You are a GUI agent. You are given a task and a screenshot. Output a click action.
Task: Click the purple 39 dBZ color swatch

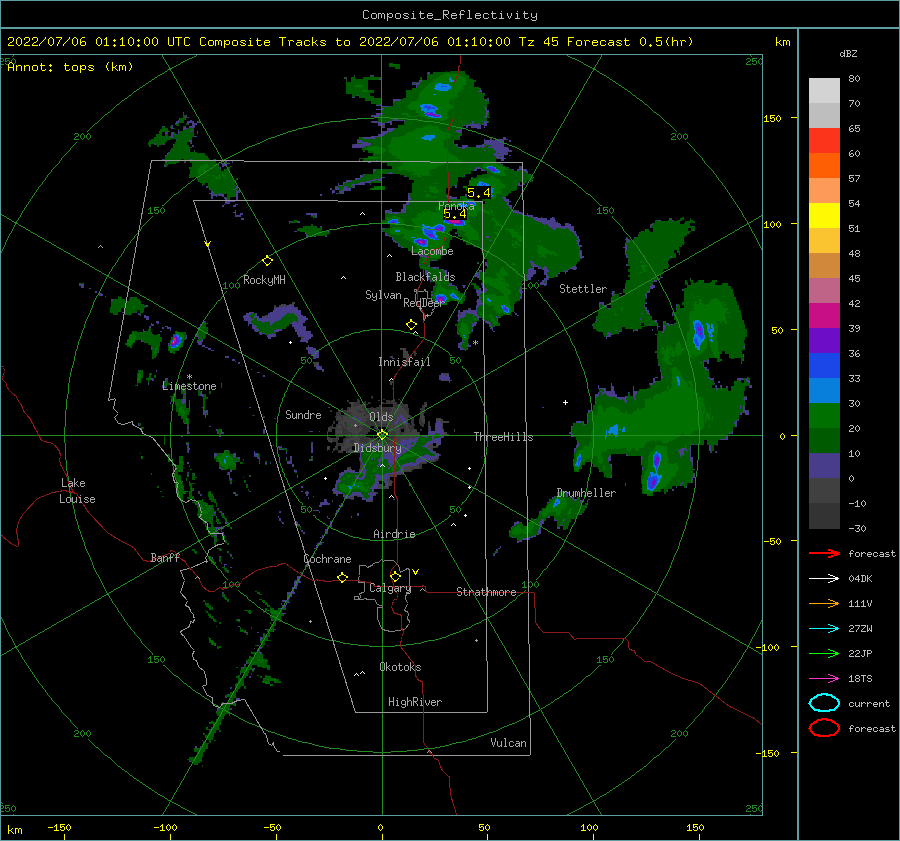(824, 340)
